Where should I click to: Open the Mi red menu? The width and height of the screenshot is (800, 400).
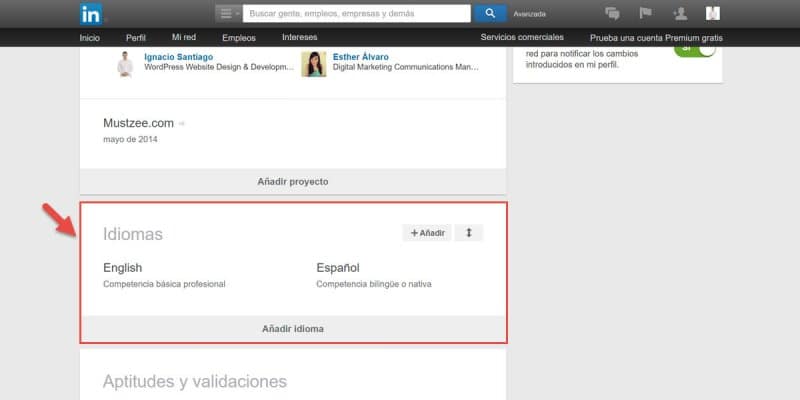[184, 37]
